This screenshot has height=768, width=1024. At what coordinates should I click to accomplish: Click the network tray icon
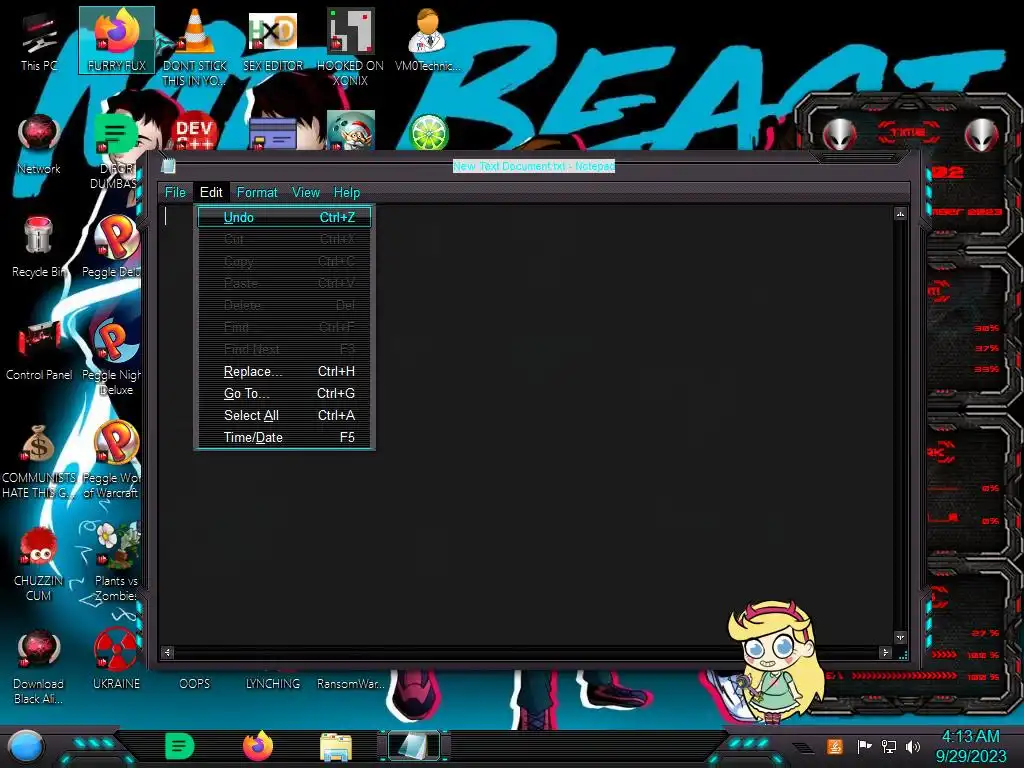point(889,746)
